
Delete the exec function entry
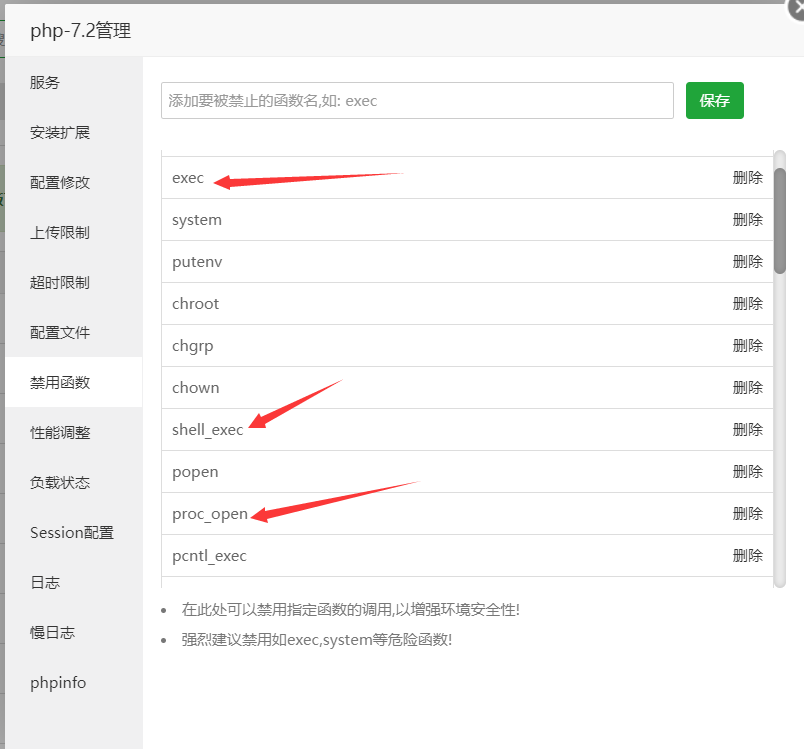(x=747, y=178)
